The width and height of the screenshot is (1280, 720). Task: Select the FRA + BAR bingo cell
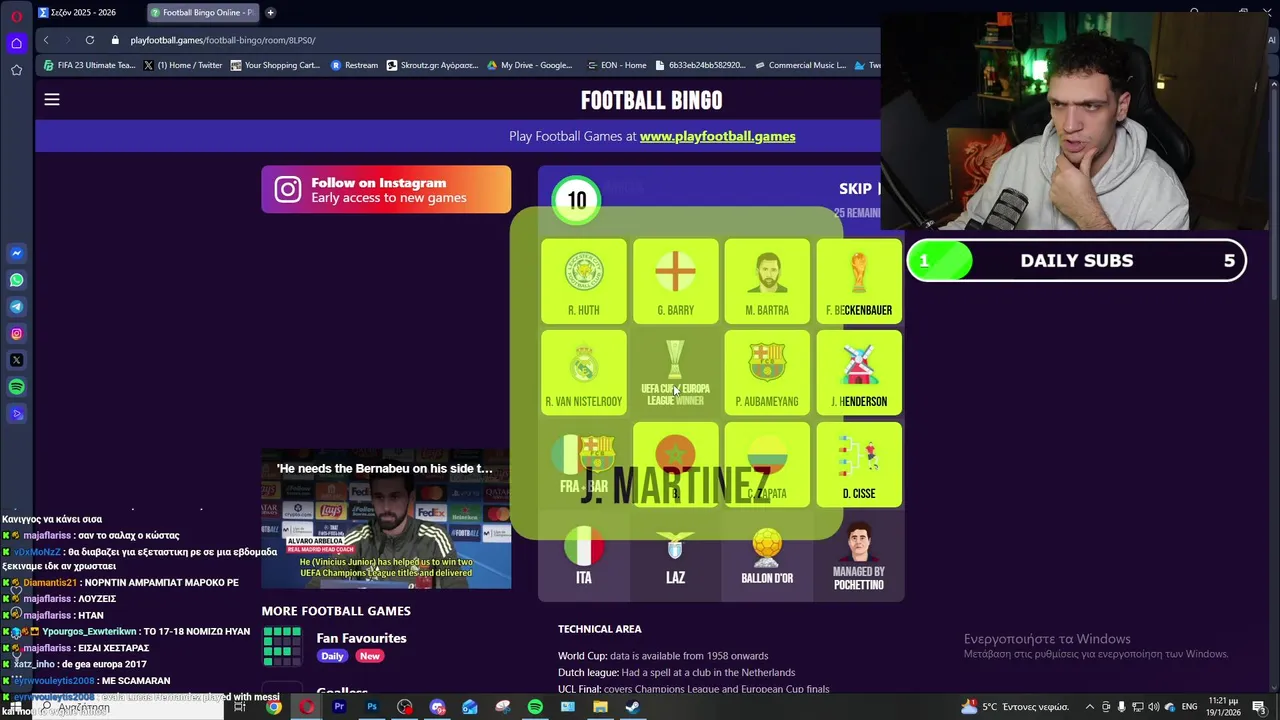[x=584, y=465]
